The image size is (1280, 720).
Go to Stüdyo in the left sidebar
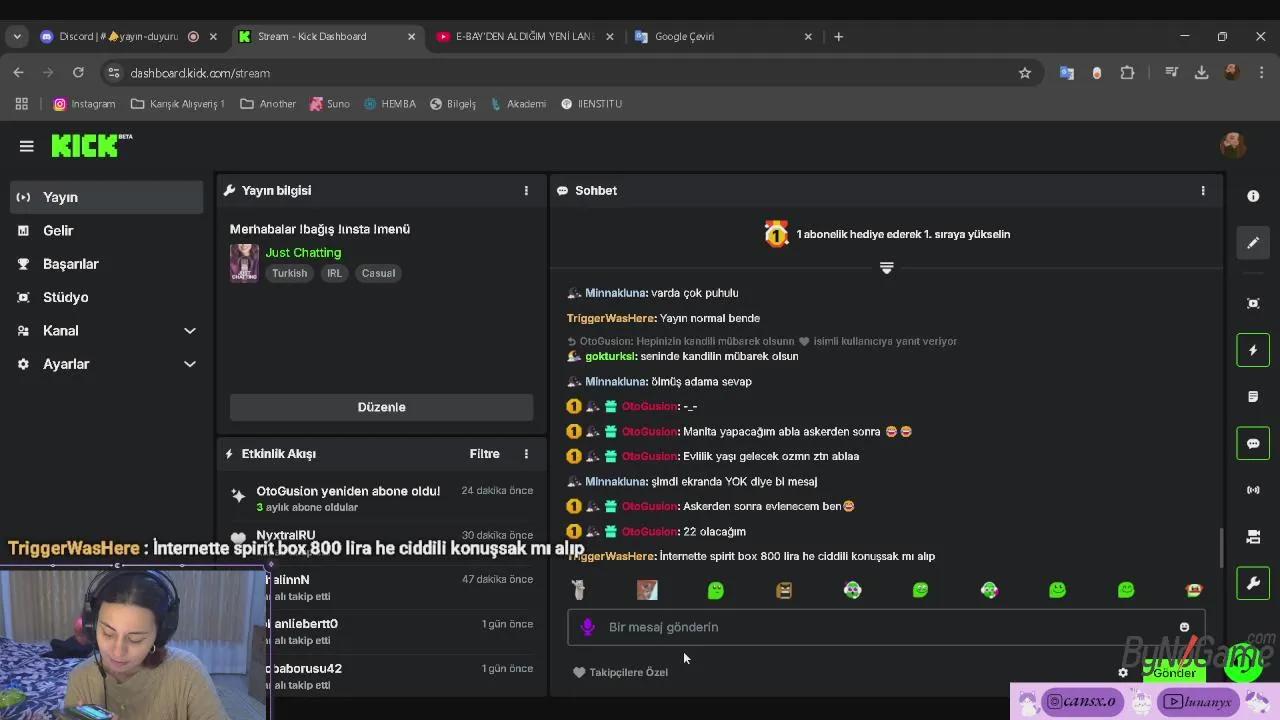[65, 297]
